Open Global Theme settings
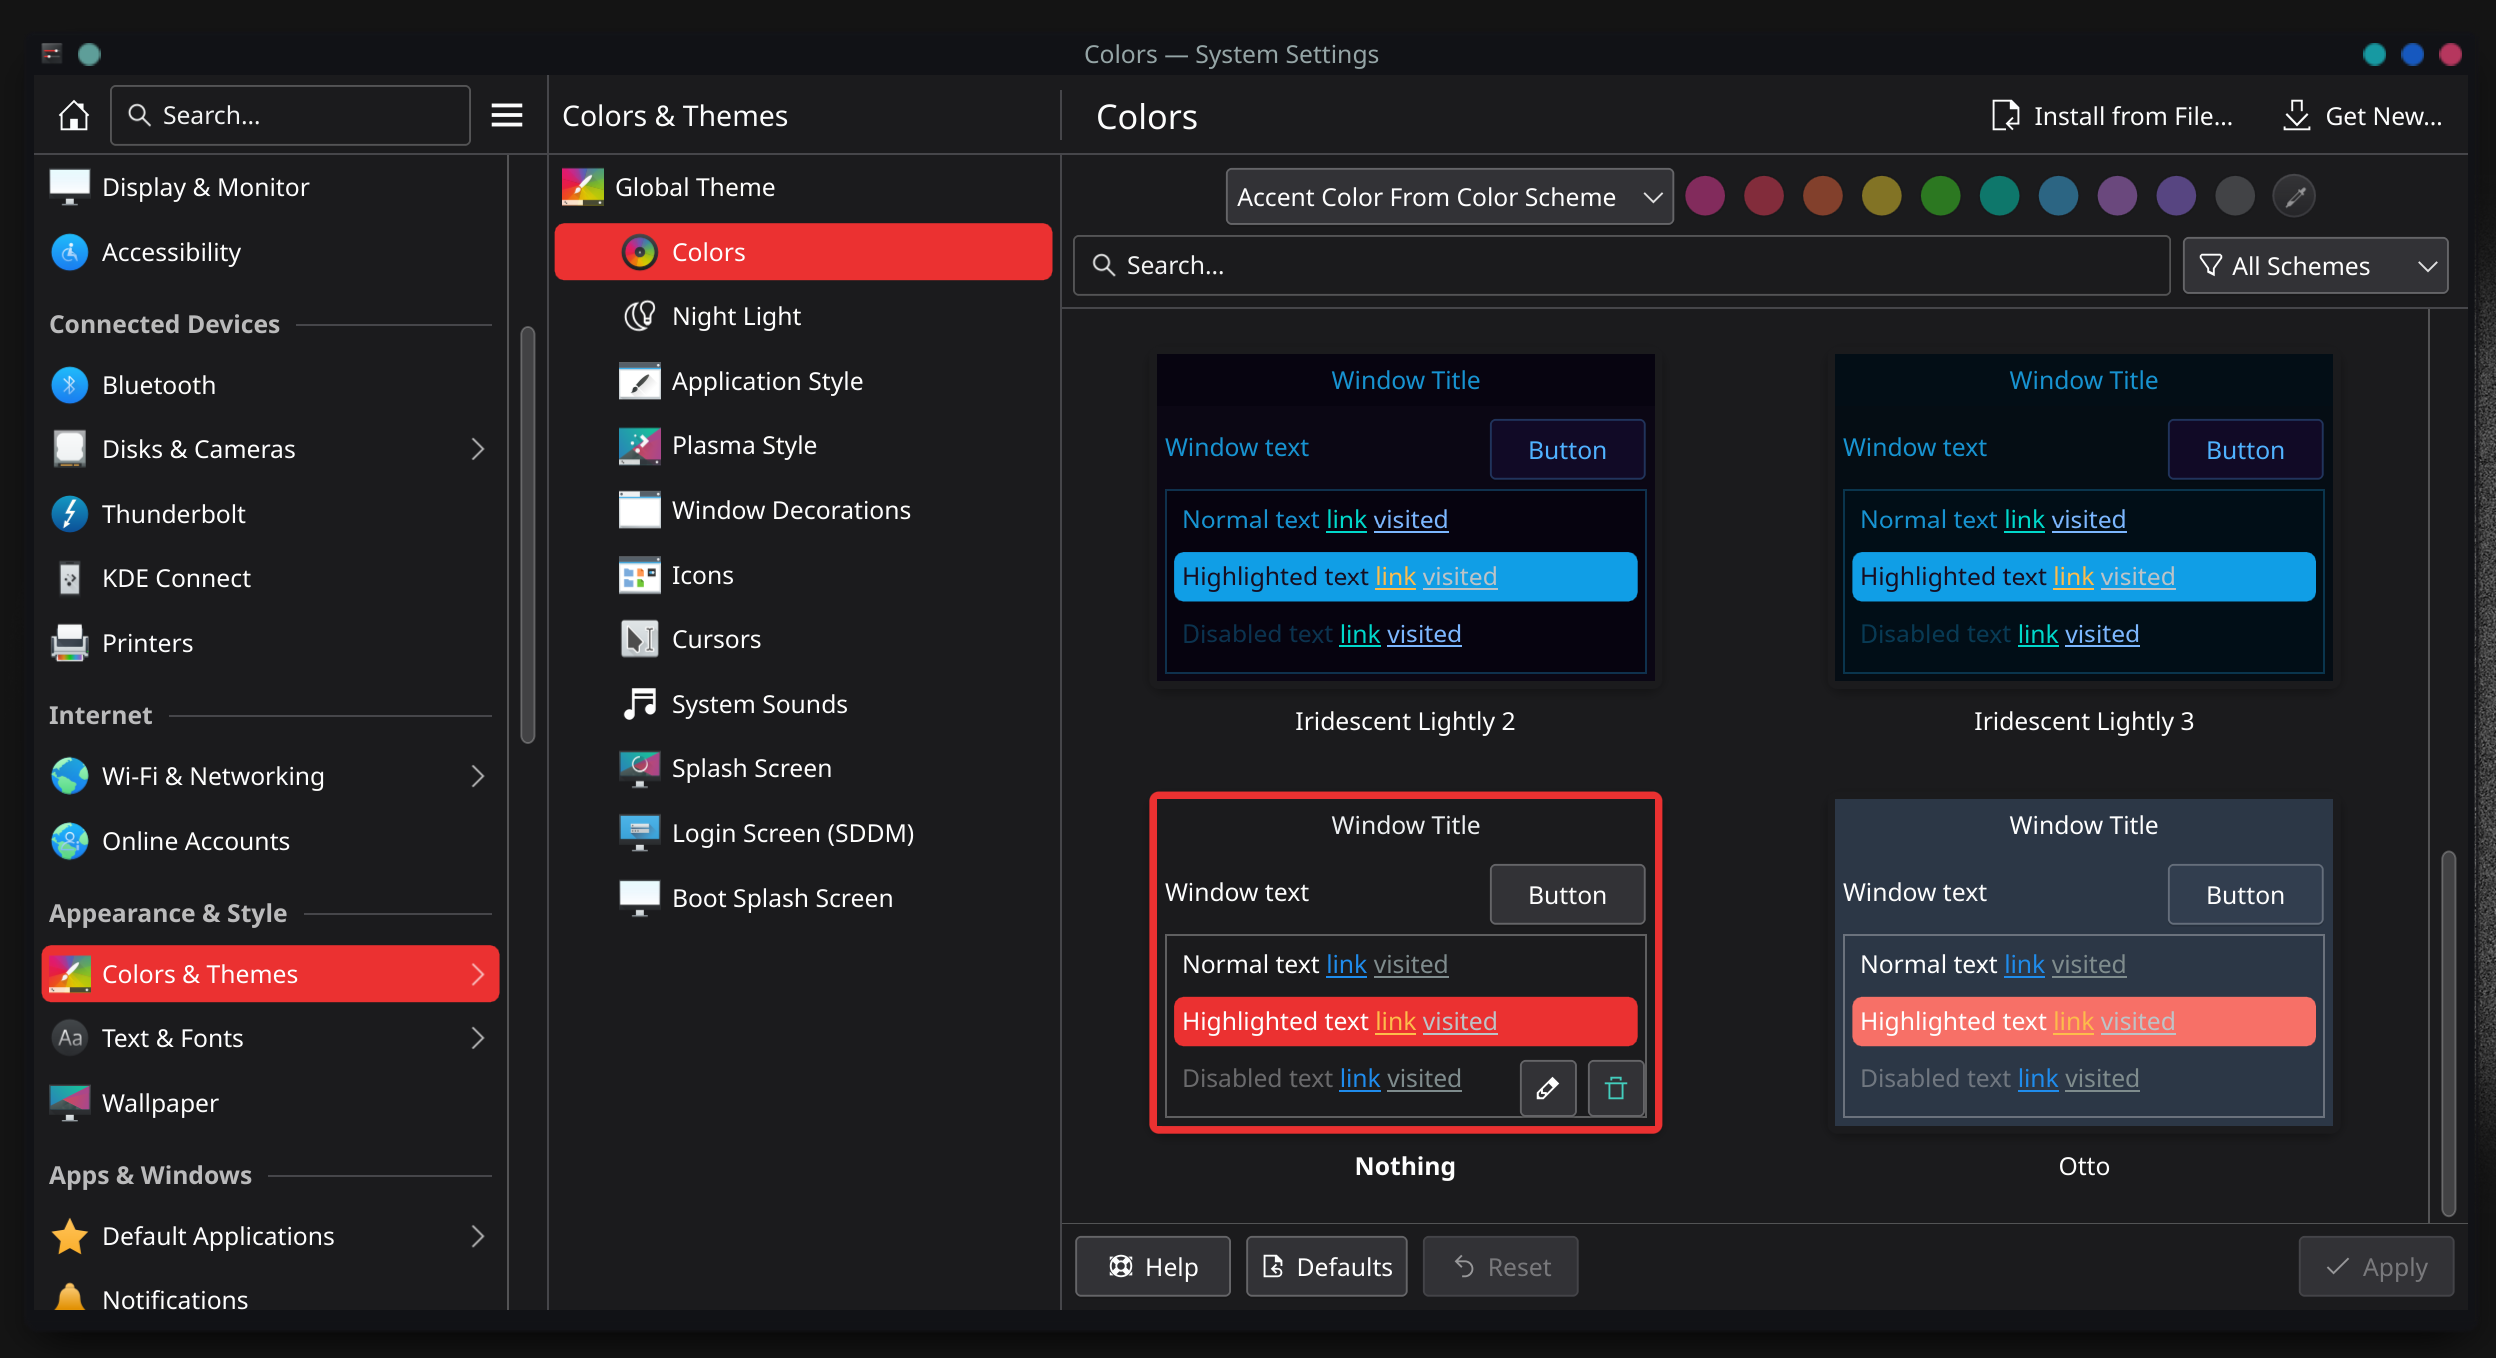 803,187
